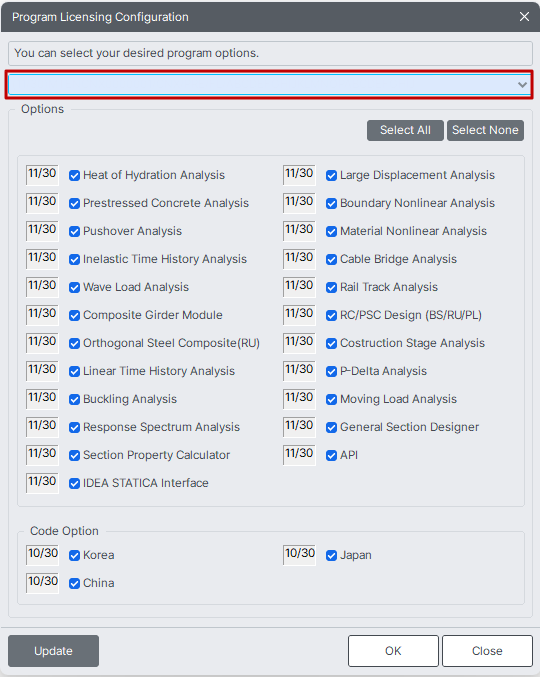540x677 pixels.
Task: Open the program selection dropdown
Action: (x=269, y=85)
